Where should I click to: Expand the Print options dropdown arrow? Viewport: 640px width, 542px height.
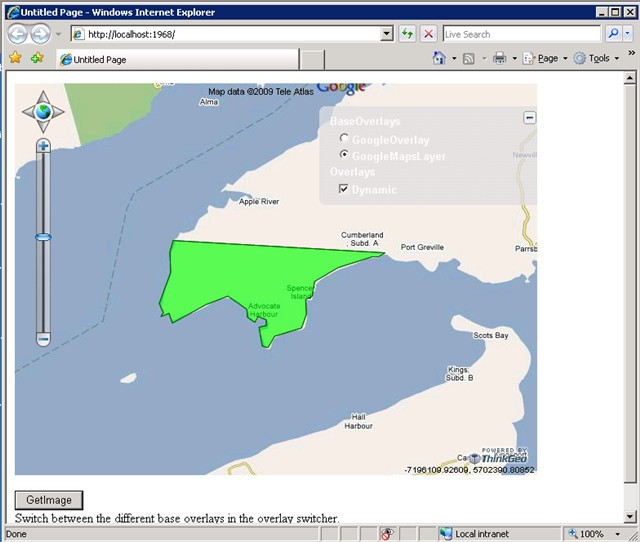click(x=514, y=59)
